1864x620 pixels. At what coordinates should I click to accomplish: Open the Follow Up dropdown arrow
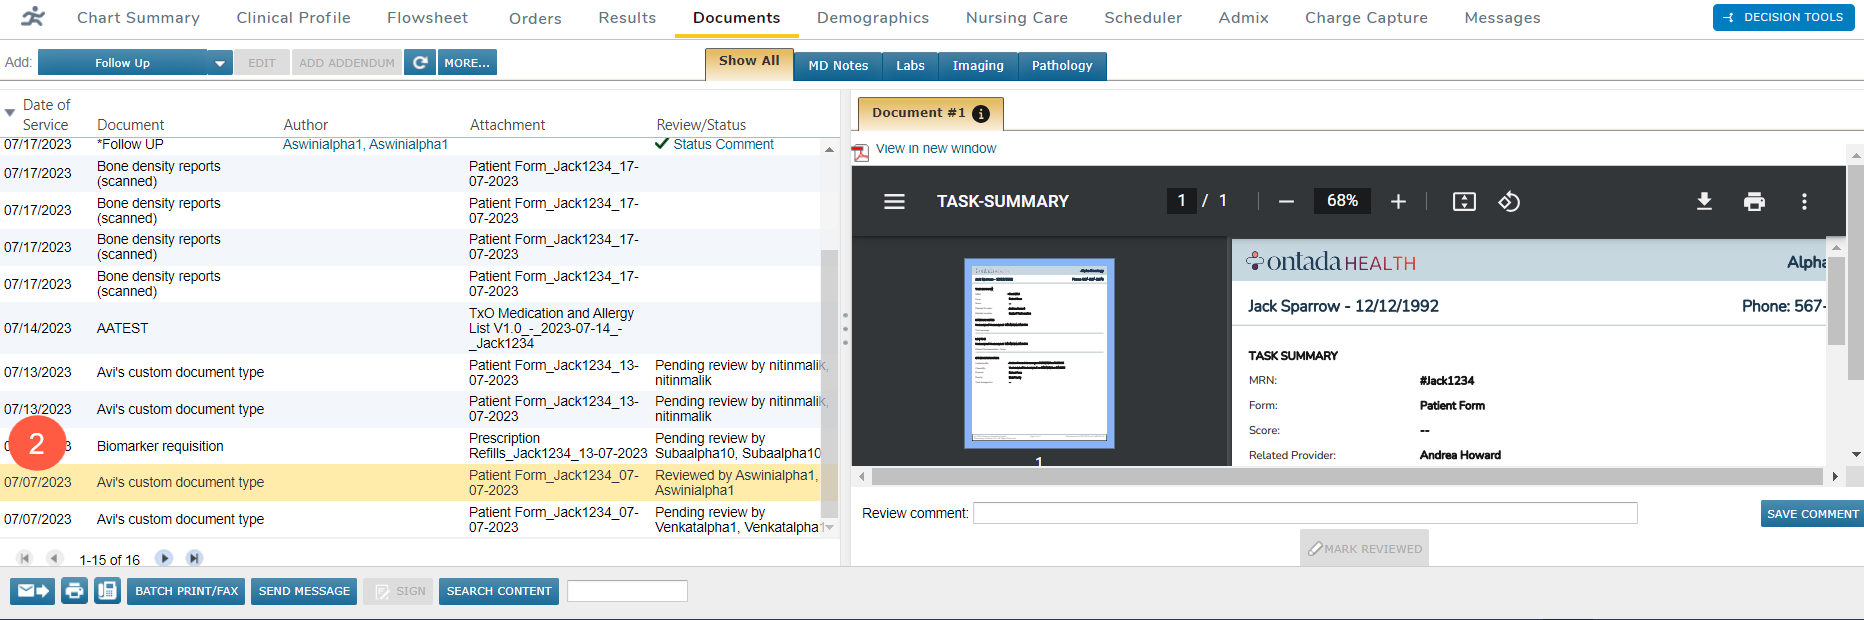point(220,63)
